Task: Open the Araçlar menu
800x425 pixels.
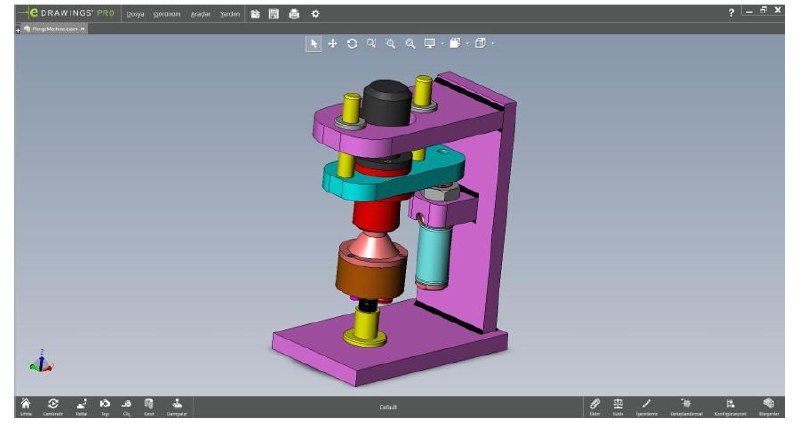Action: pyautogui.click(x=200, y=14)
